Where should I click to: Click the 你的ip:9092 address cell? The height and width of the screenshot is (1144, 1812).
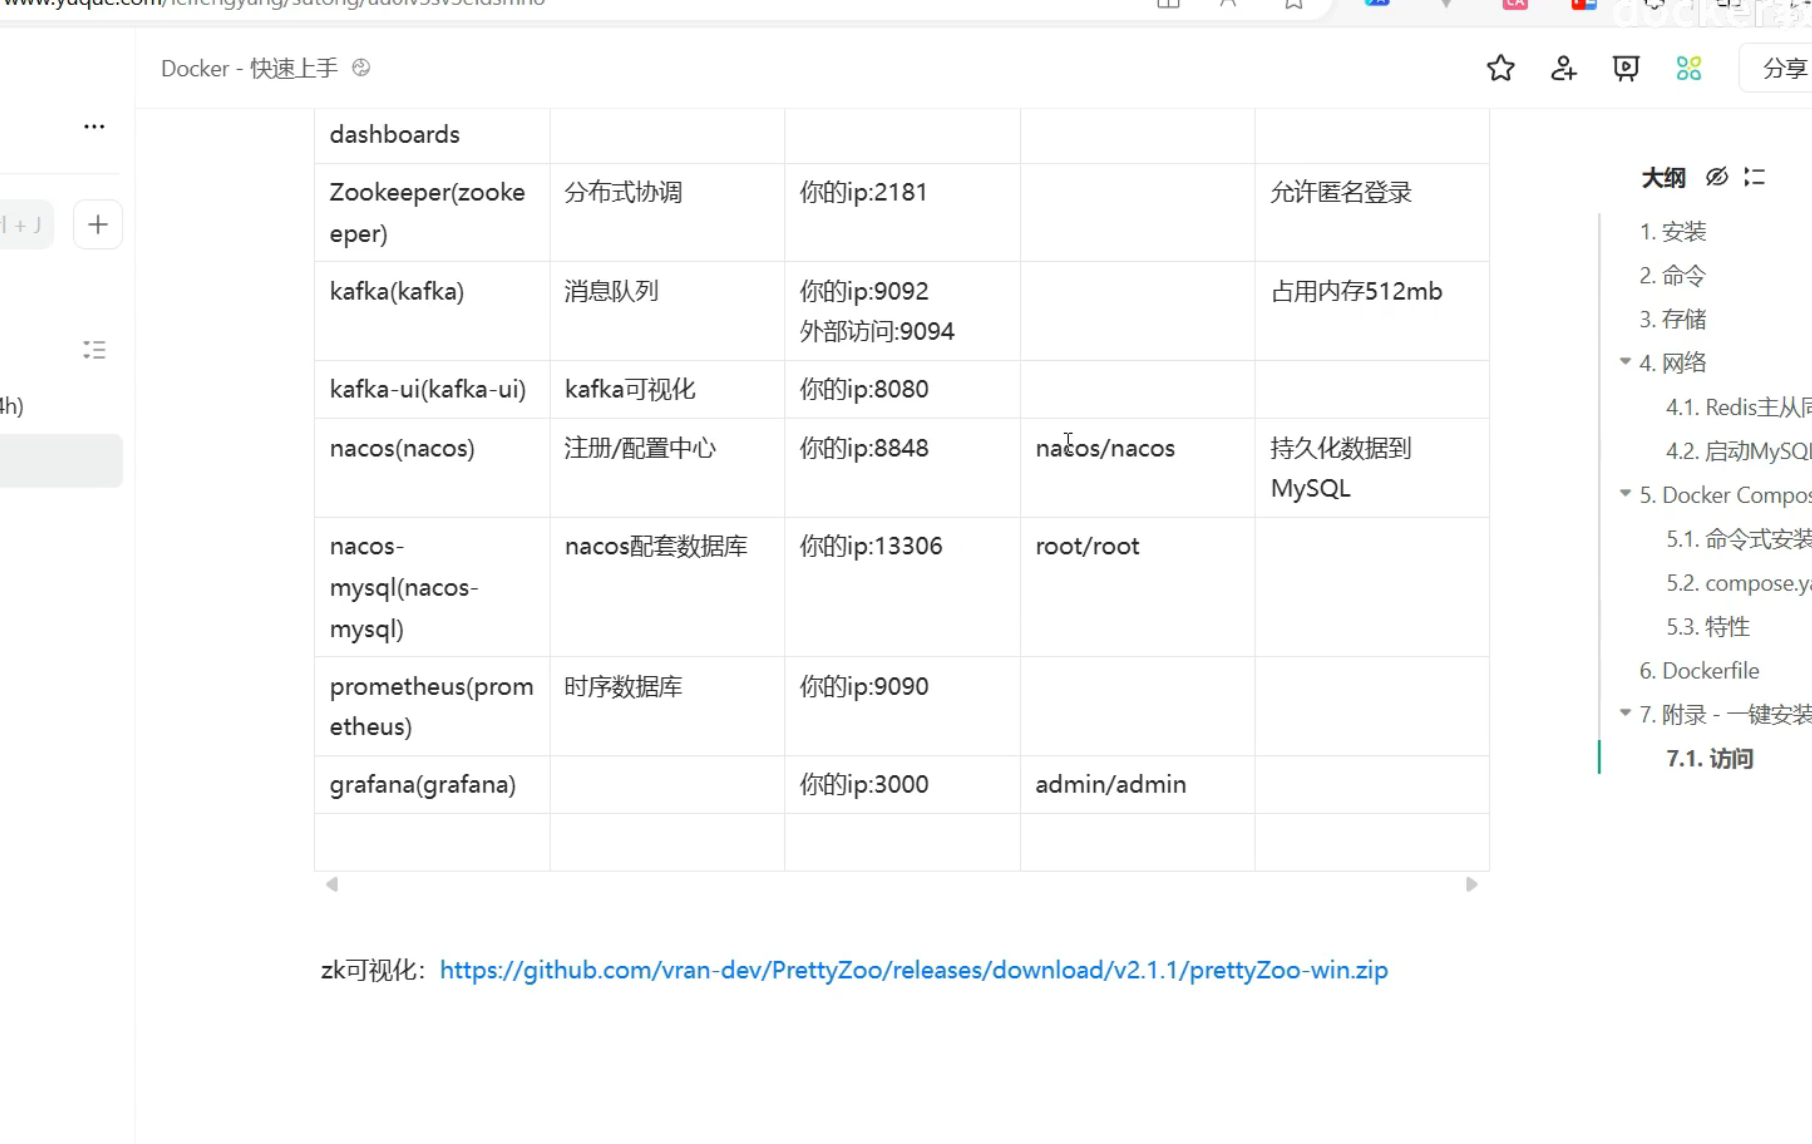902,311
